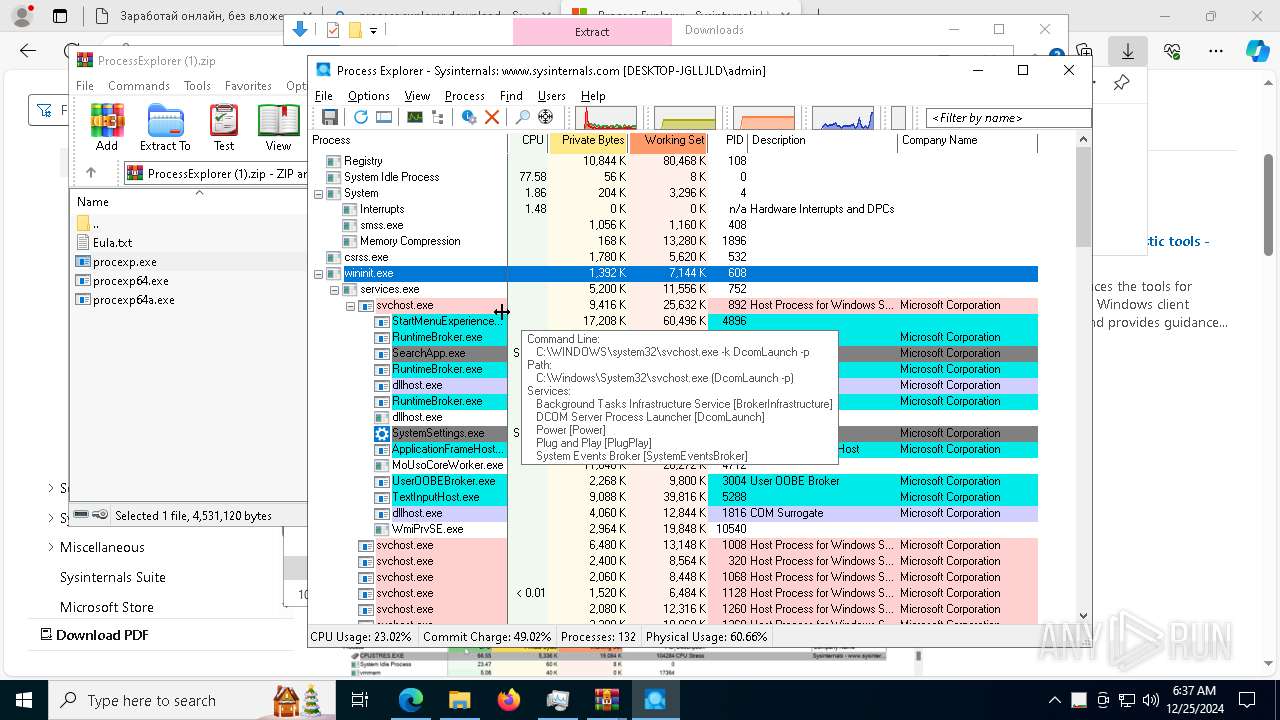Open System Information via green graph icon
The height and width of the screenshot is (720, 1280).
click(414, 117)
